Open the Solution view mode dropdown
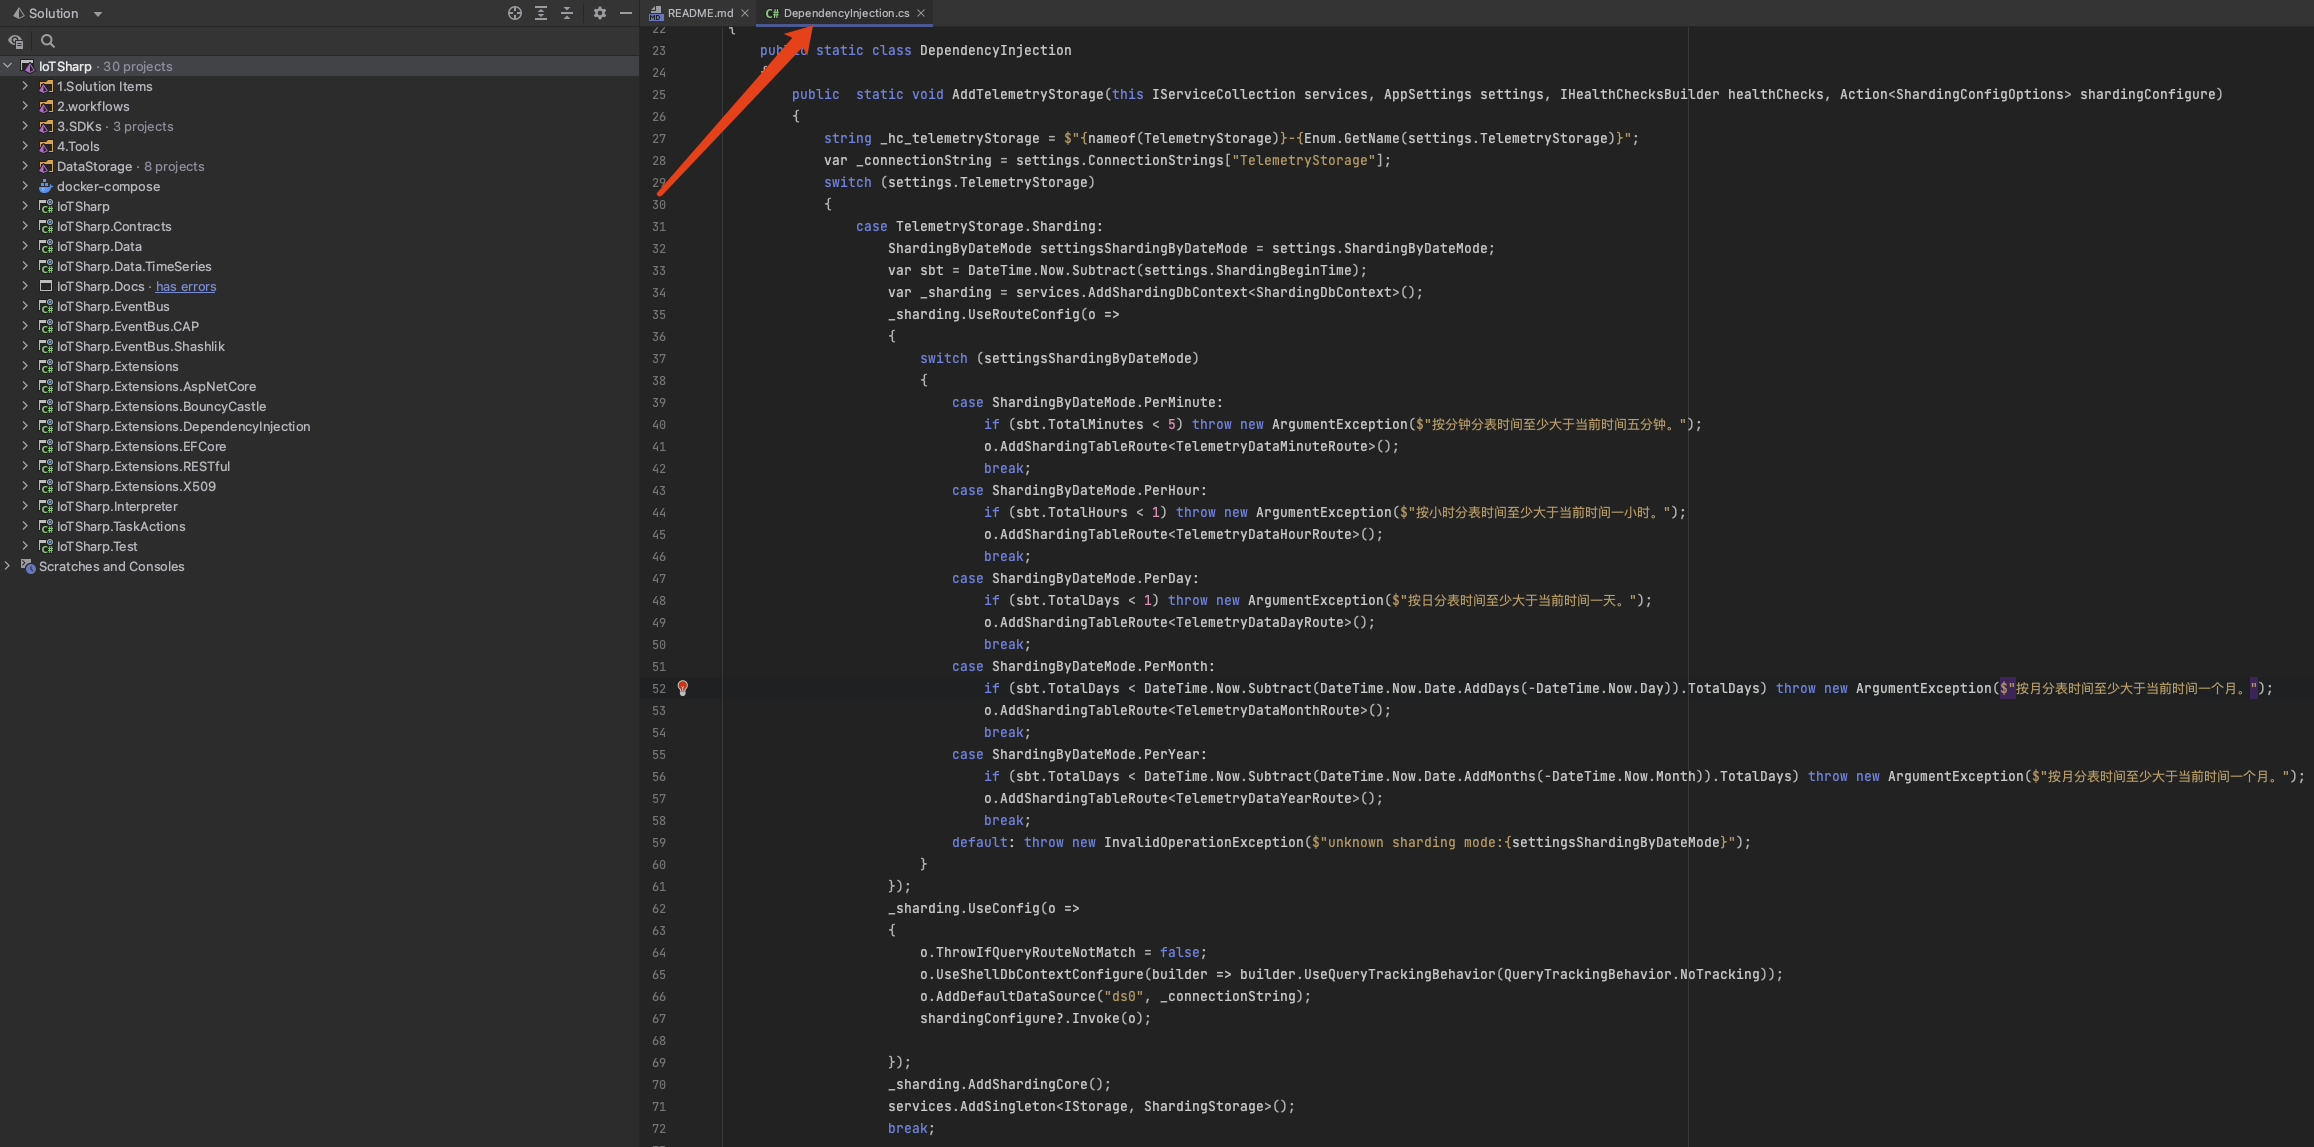Image resolution: width=2314 pixels, height=1147 pixels. [x=97, y=13]
